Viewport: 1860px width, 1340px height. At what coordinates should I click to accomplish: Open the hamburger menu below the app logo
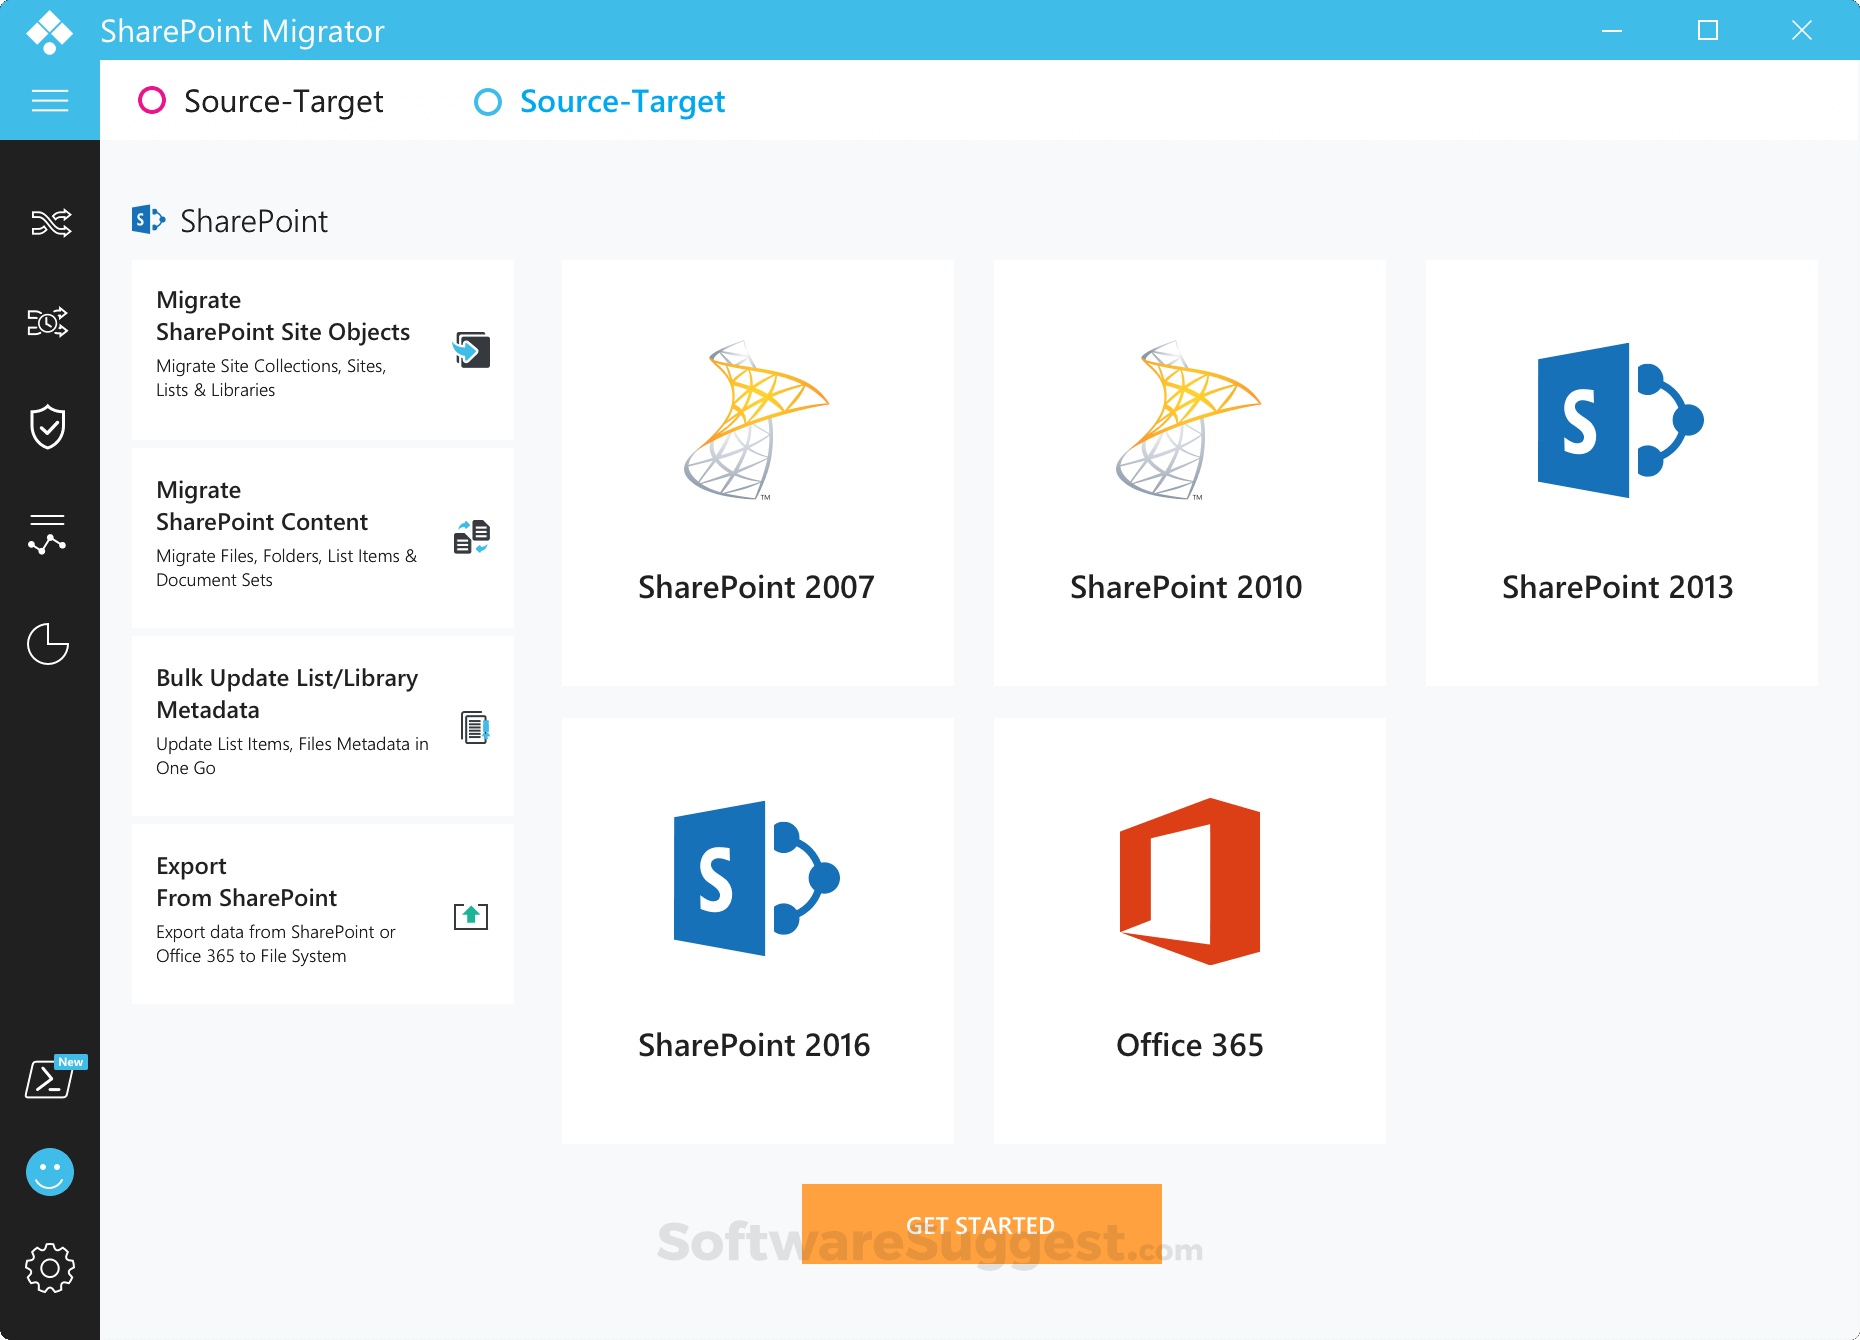49,101
